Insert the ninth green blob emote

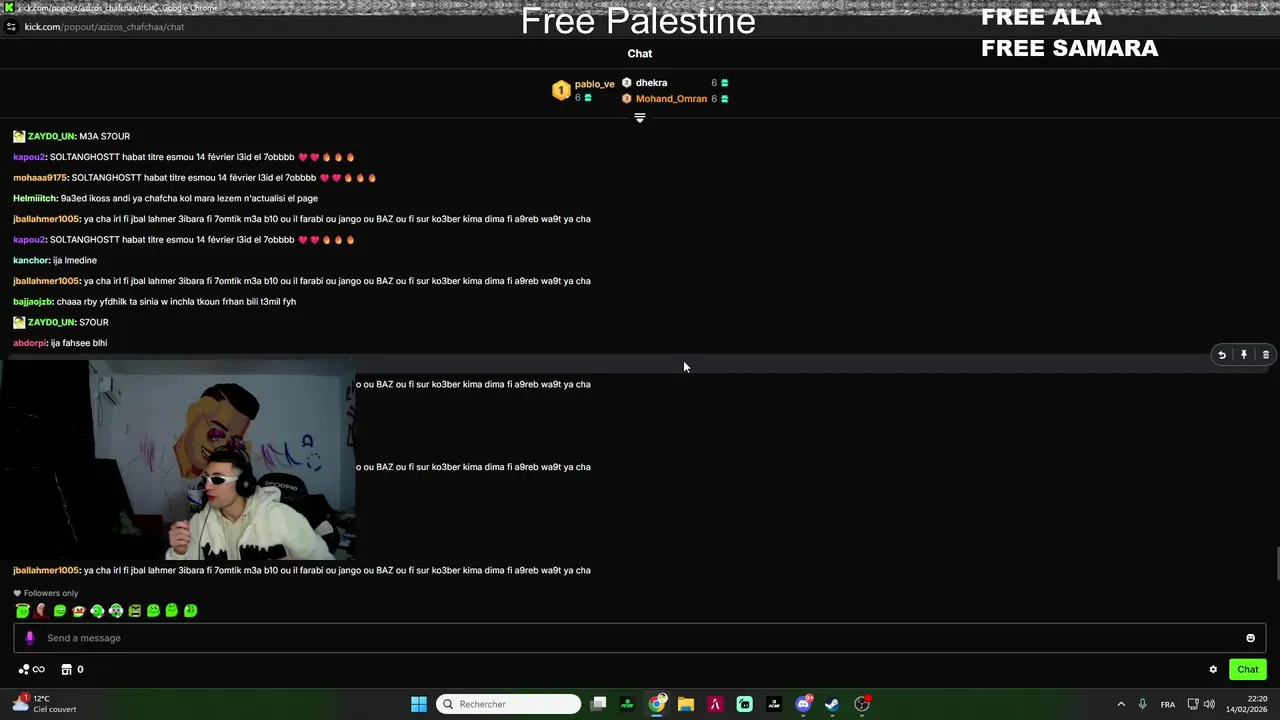172,610
